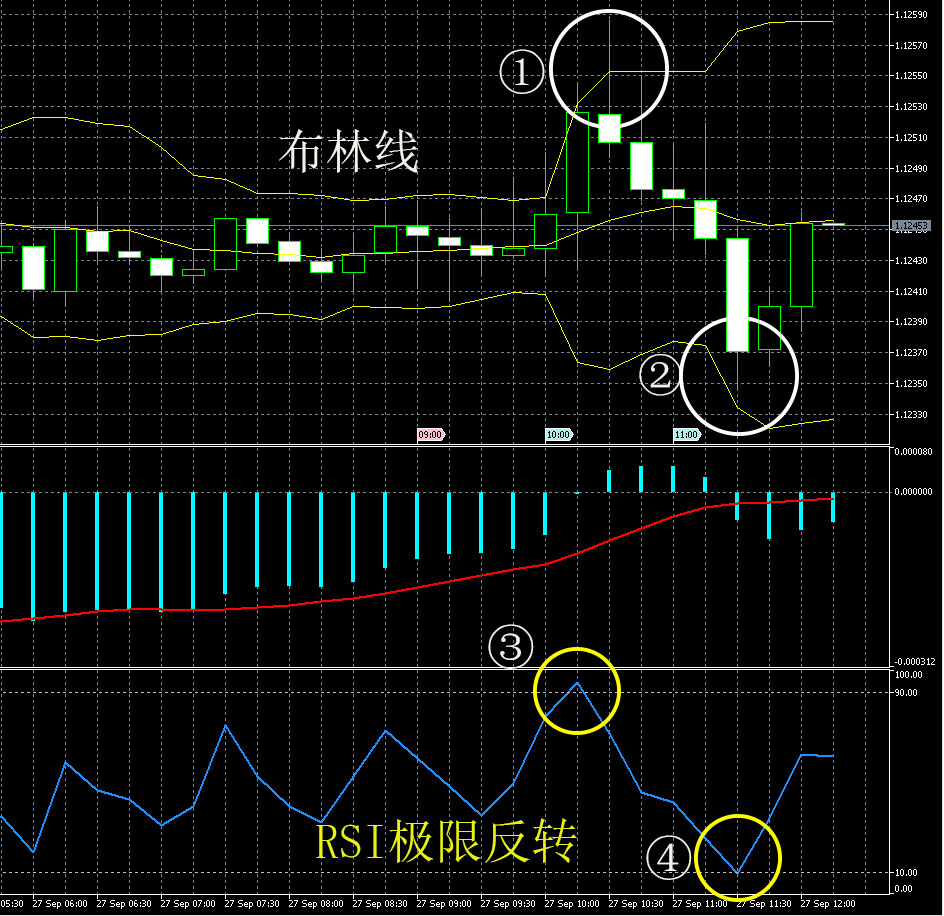Click the ④ number label
Image resolution: width=944 pixels, height=916 pixels.
click(x=667, y=857)
